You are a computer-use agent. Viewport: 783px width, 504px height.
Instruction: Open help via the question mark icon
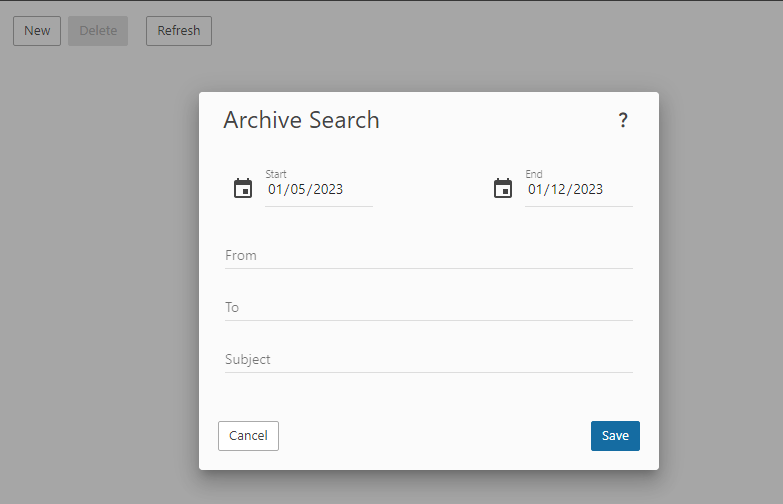pos(623,120)
